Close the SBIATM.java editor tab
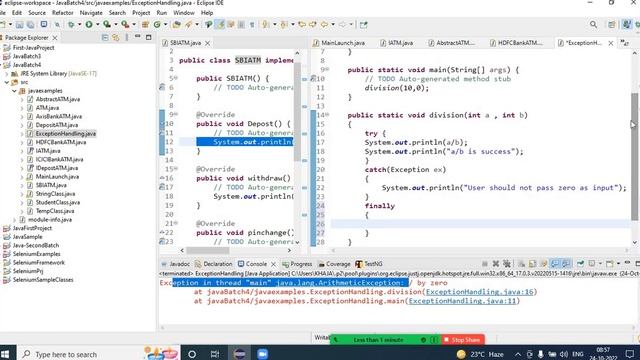Viewport: 640px width, 360px height. [208, 43]
